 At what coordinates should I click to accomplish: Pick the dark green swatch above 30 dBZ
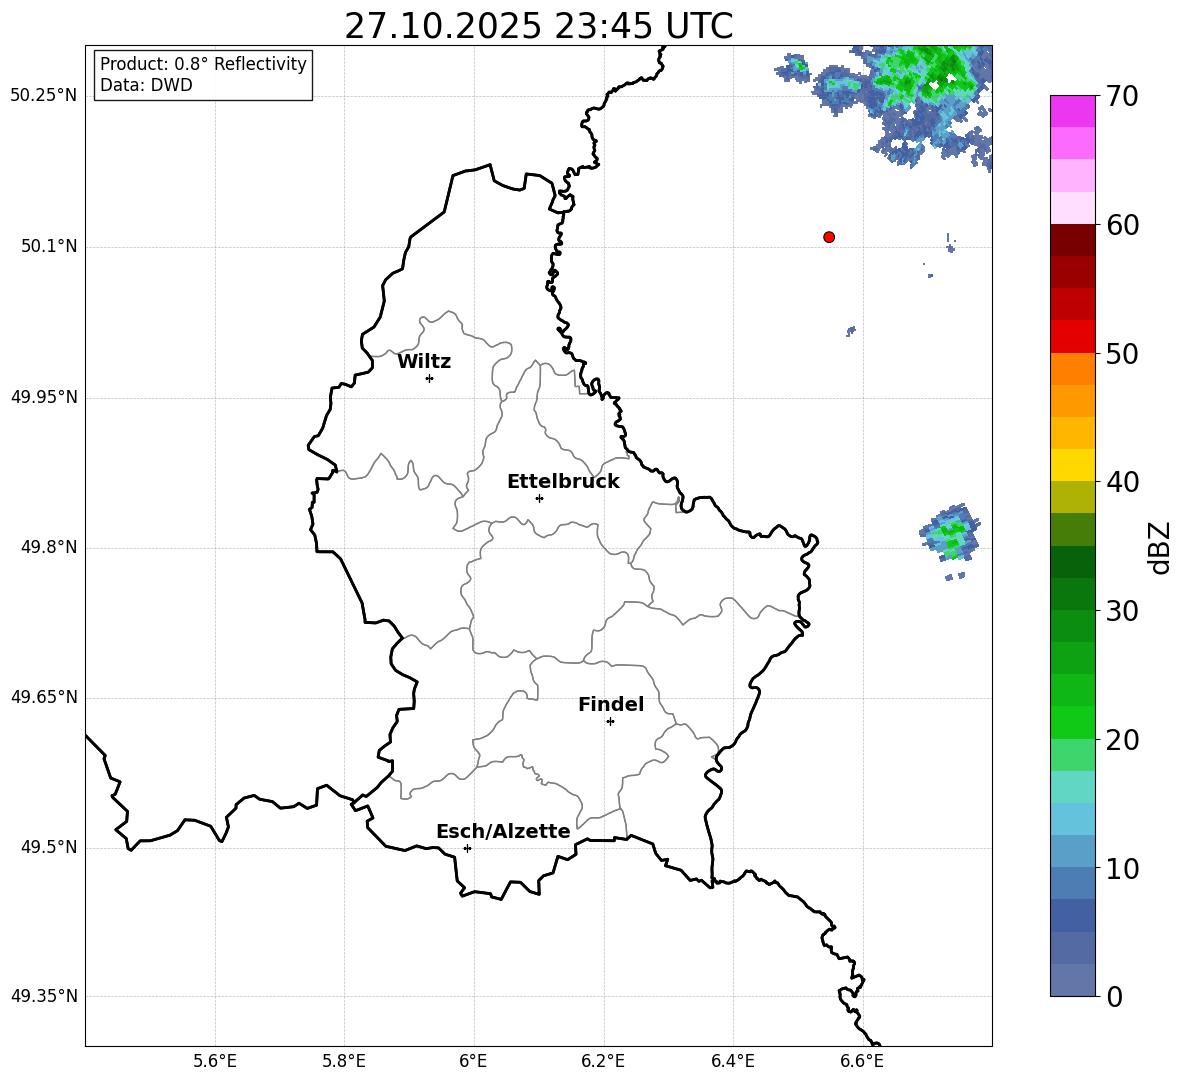(1072, 594)
